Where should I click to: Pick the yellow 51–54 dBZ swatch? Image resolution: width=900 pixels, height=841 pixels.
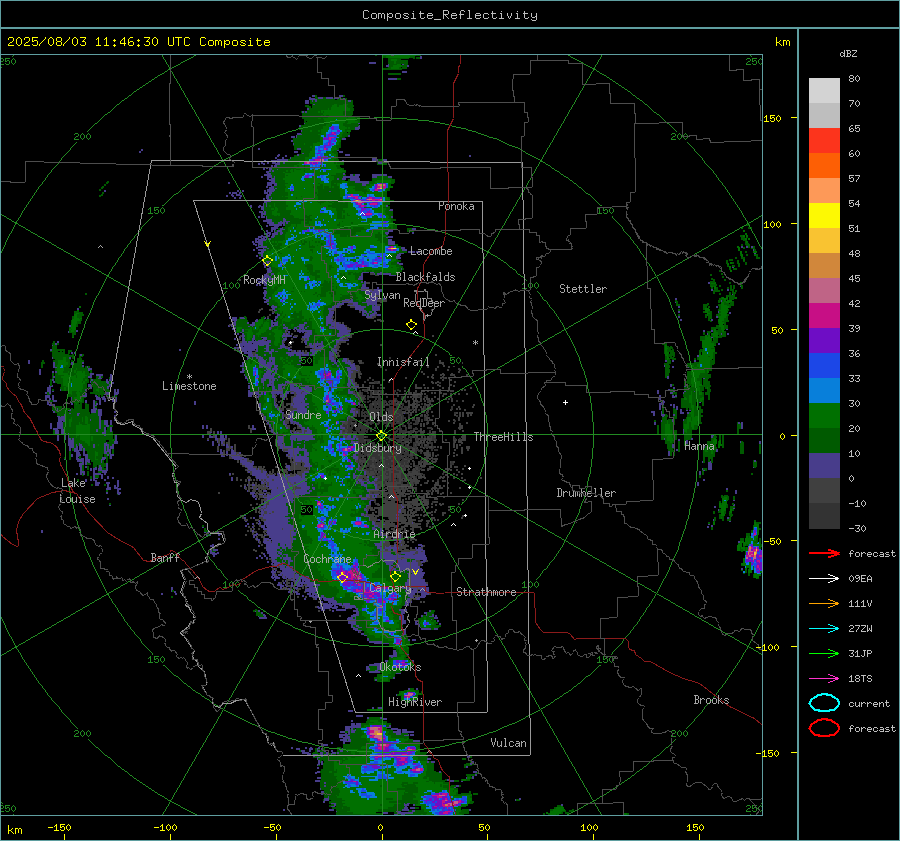824,215
